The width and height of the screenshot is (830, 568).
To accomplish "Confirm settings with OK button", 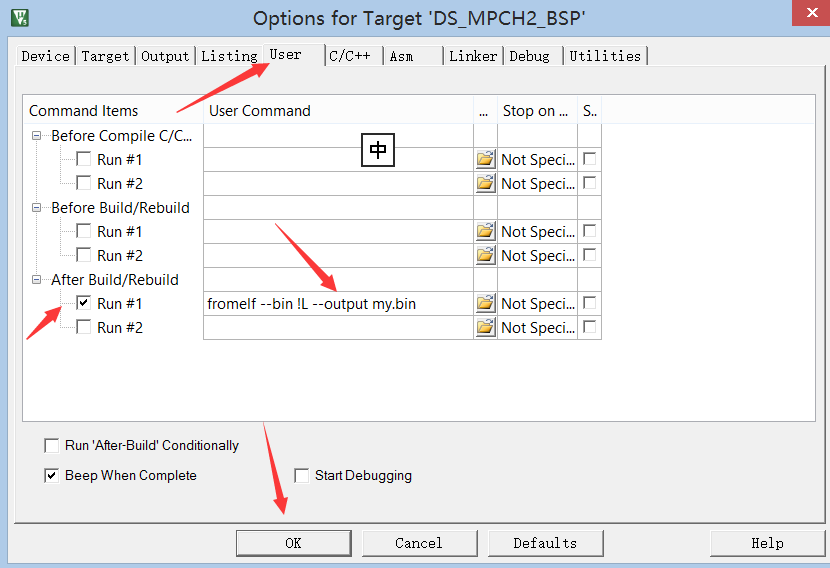I will pyautogui.click(x=294, y=543).
